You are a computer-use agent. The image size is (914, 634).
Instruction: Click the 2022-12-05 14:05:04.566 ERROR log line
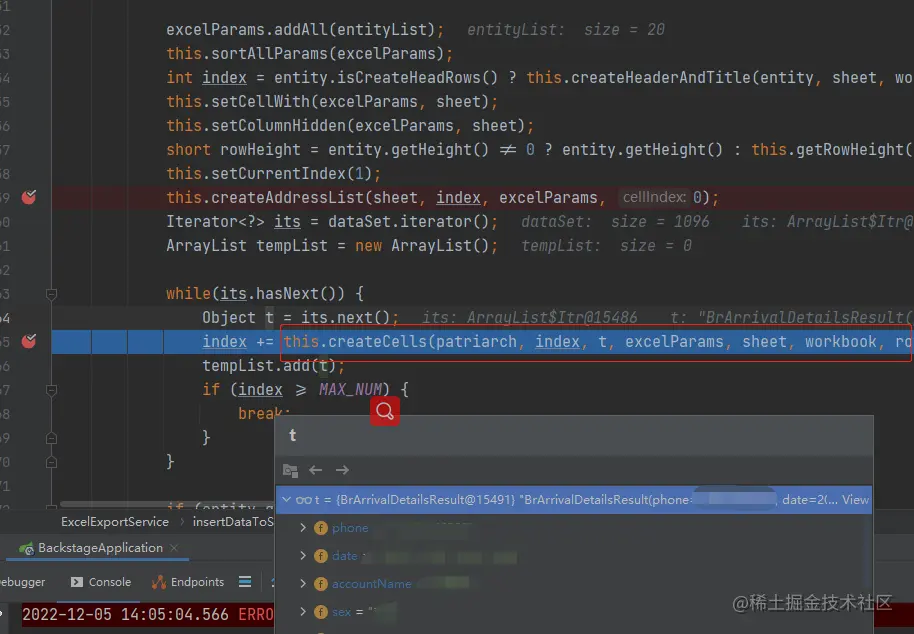pyautogui.click(x=147, y=614)
